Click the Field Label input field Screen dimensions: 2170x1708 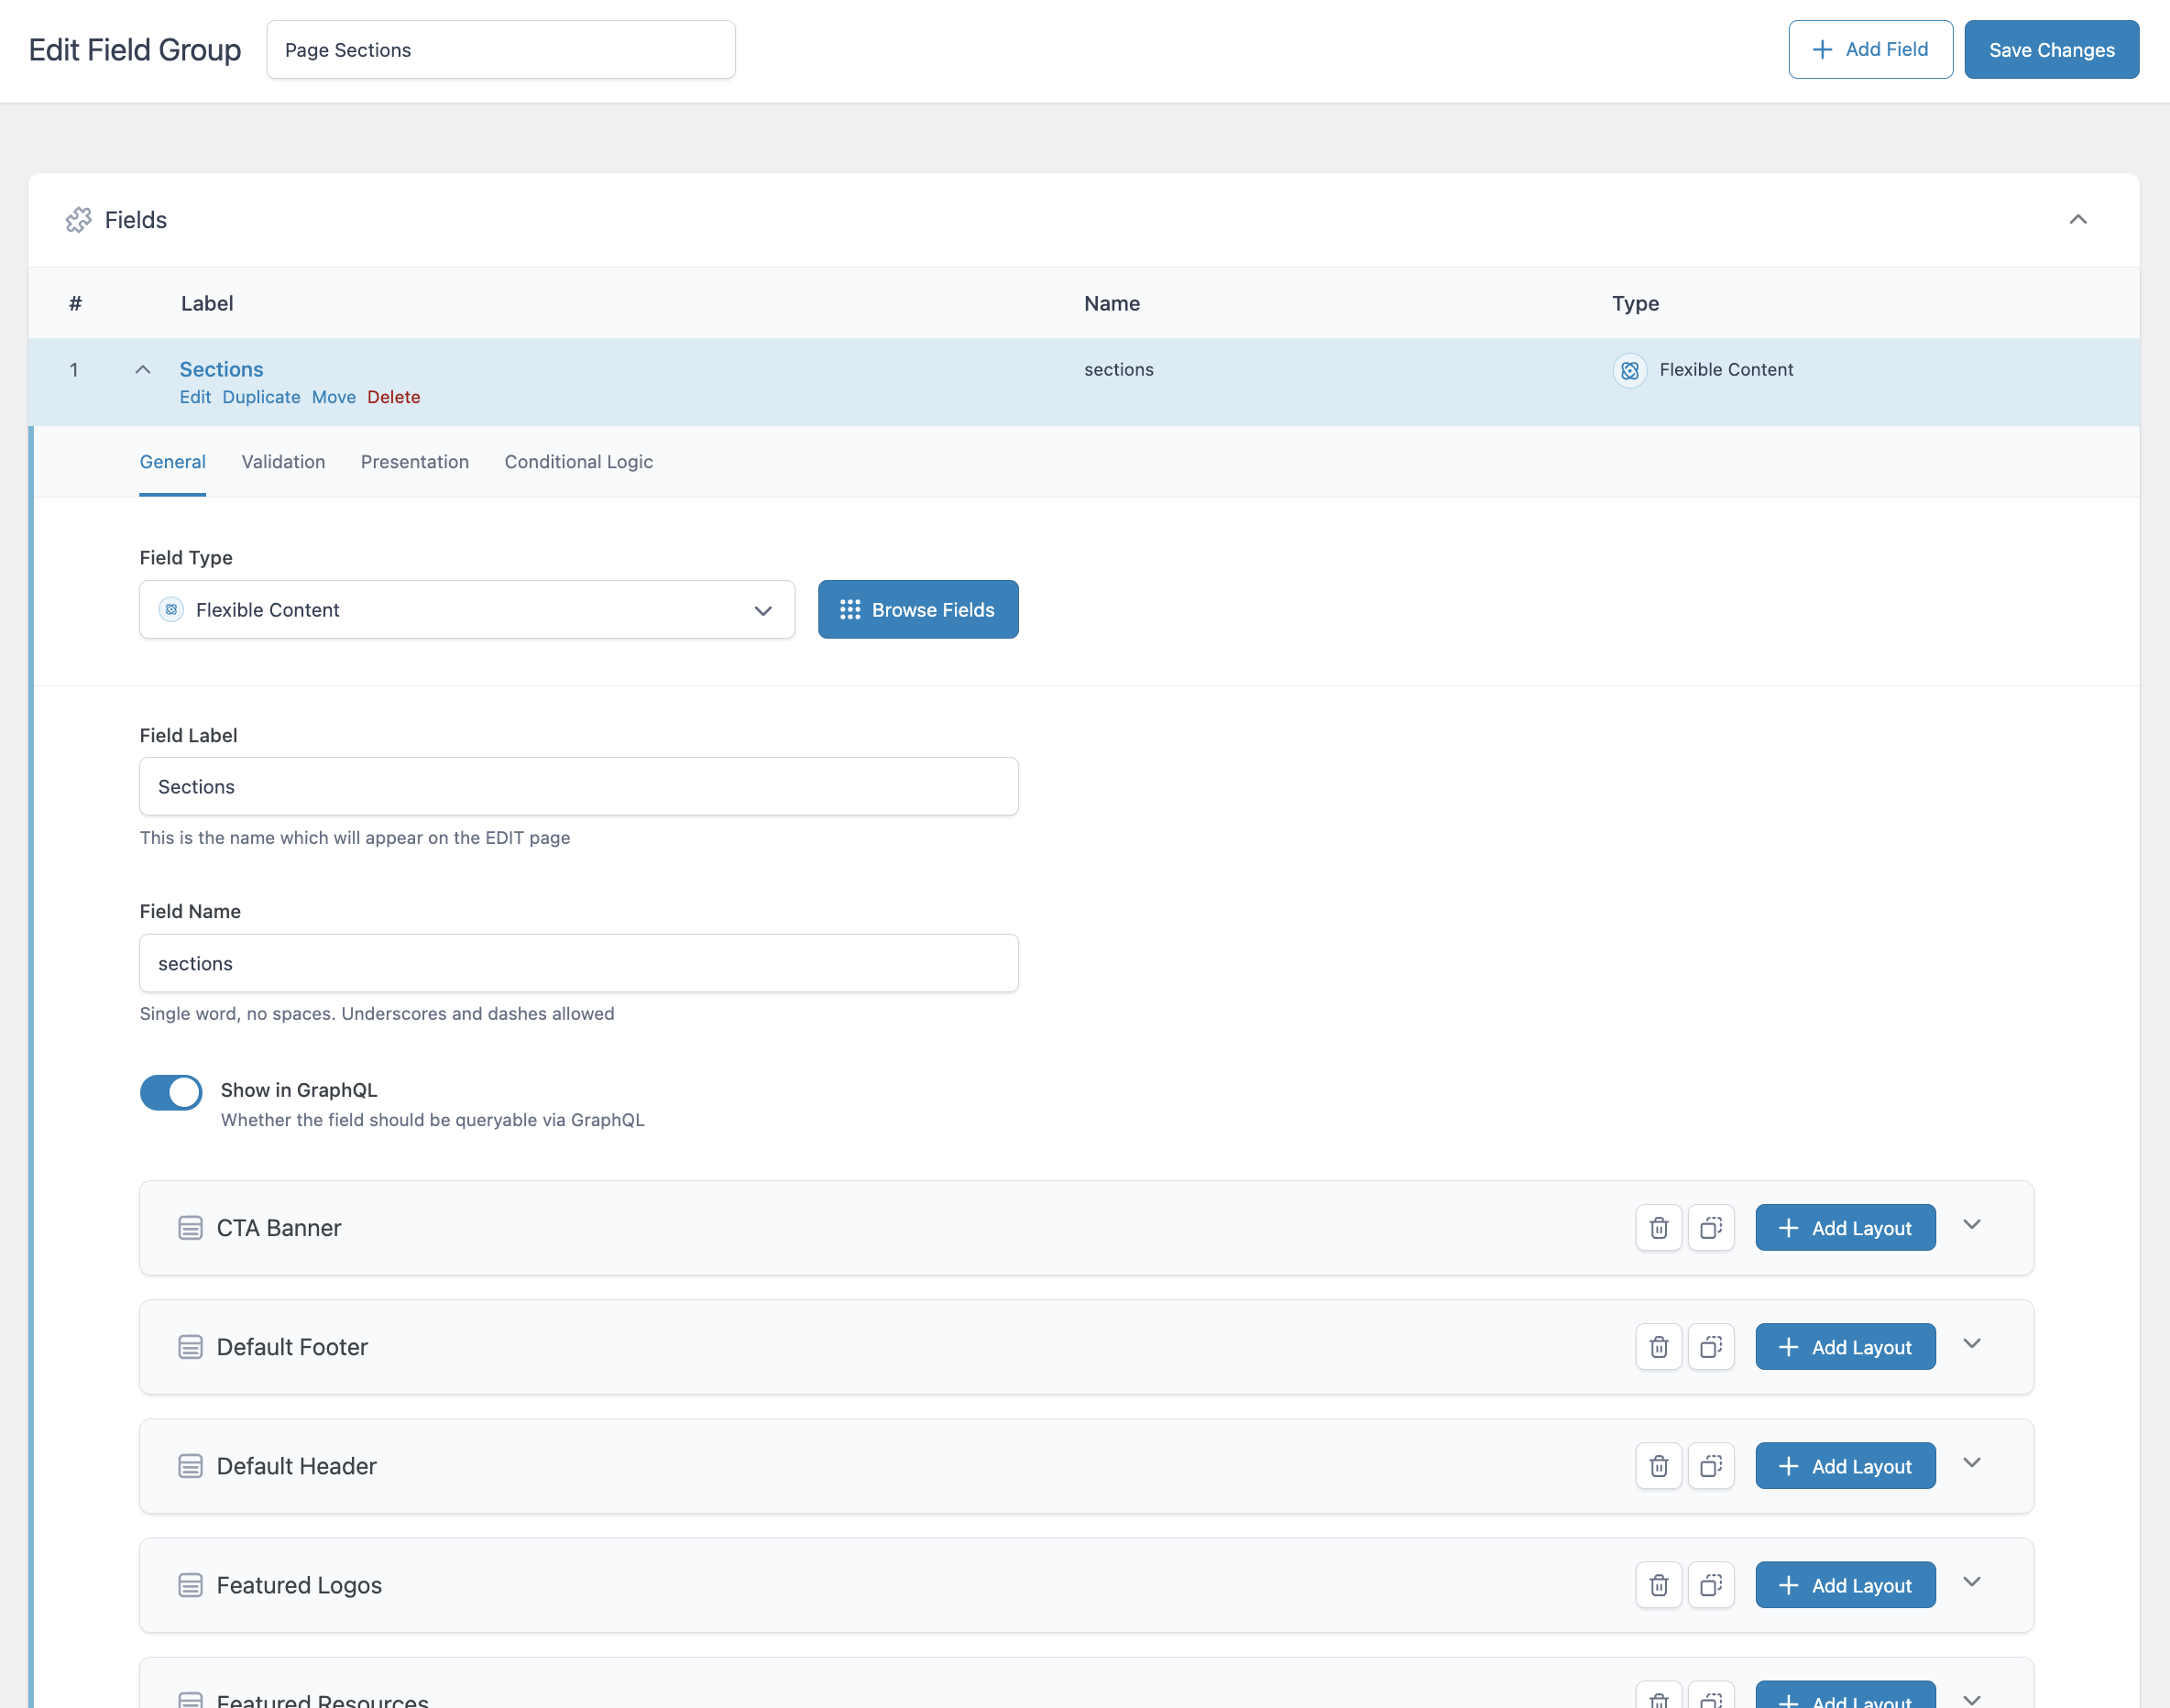tap(579, 785)
